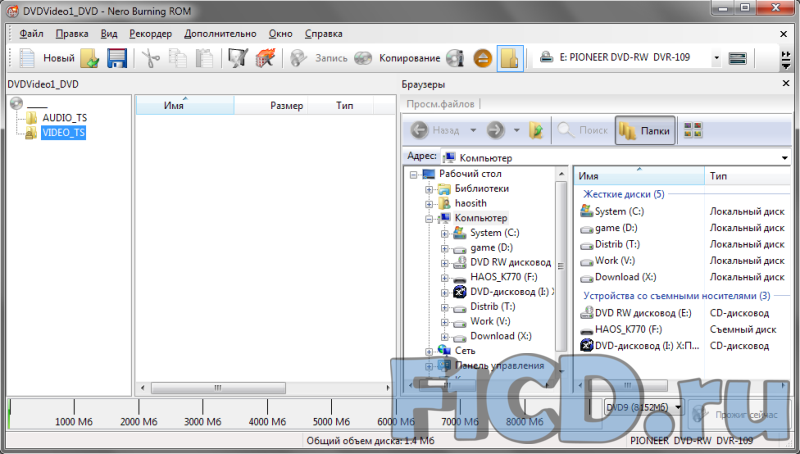Expand the haosith tree node
800x454 pixels.
click(x=429, y=204)
